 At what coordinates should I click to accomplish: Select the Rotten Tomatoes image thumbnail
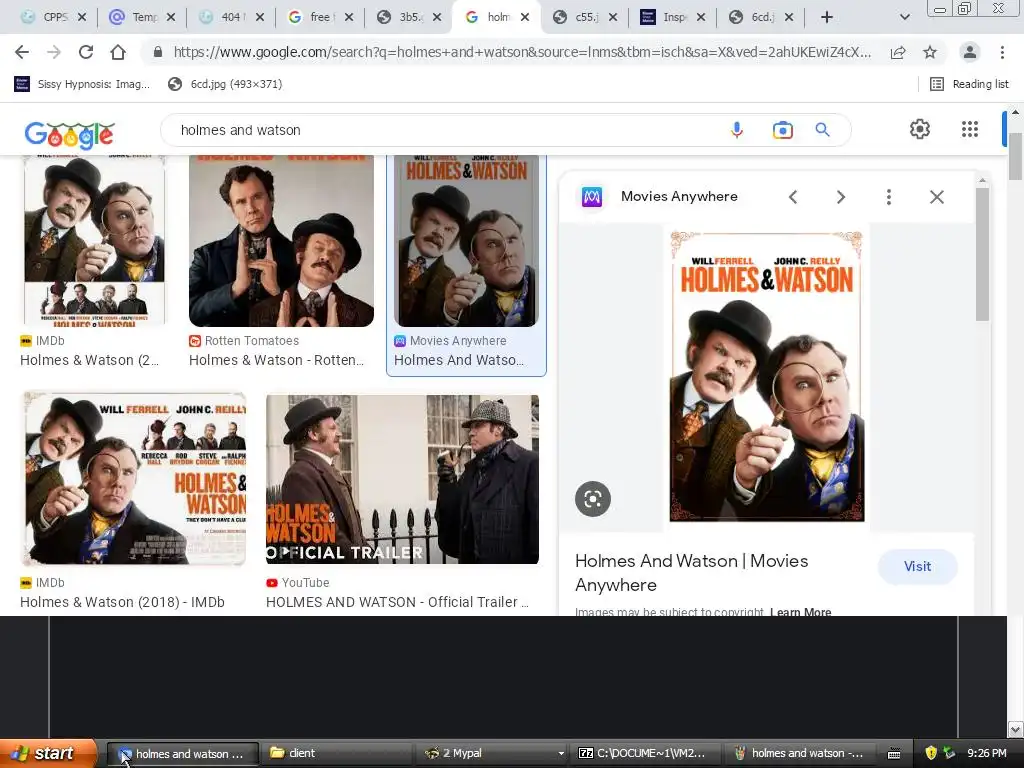(x=281, y=240)
